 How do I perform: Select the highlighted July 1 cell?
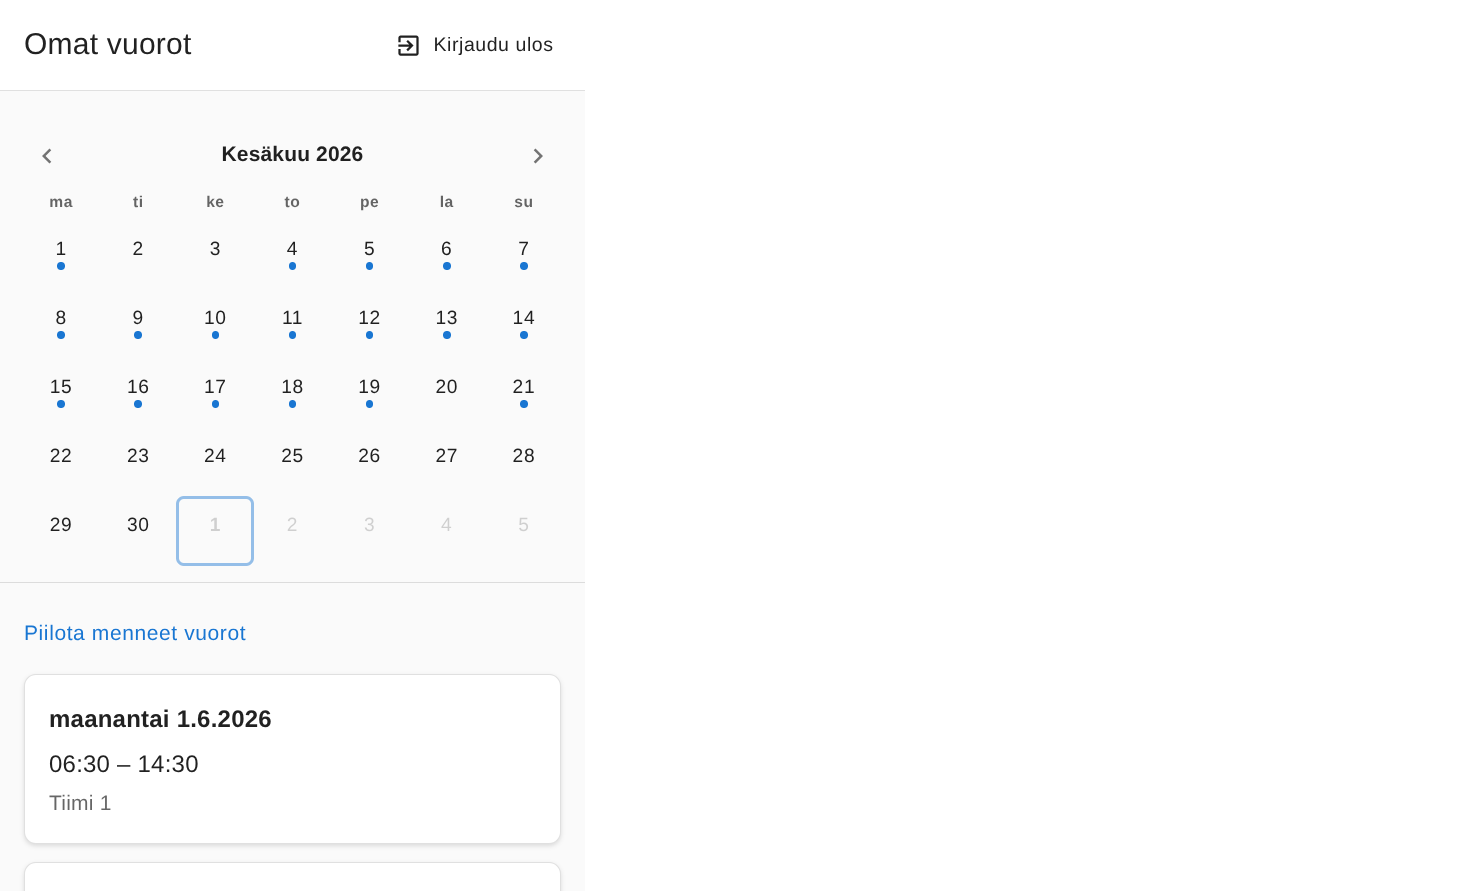point(215,531)
